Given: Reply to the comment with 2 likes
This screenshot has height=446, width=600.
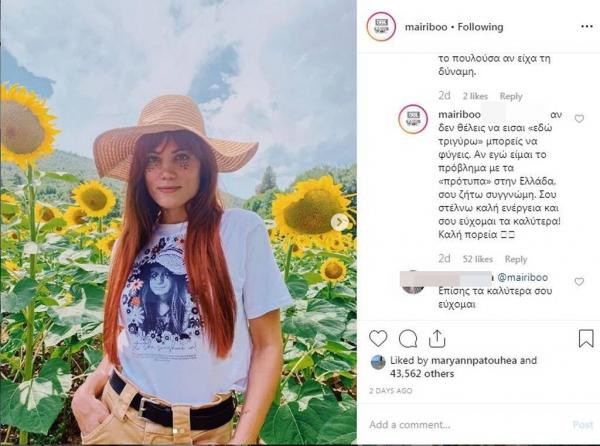Looking at the screenshot, I should click(x=511, y=96).
